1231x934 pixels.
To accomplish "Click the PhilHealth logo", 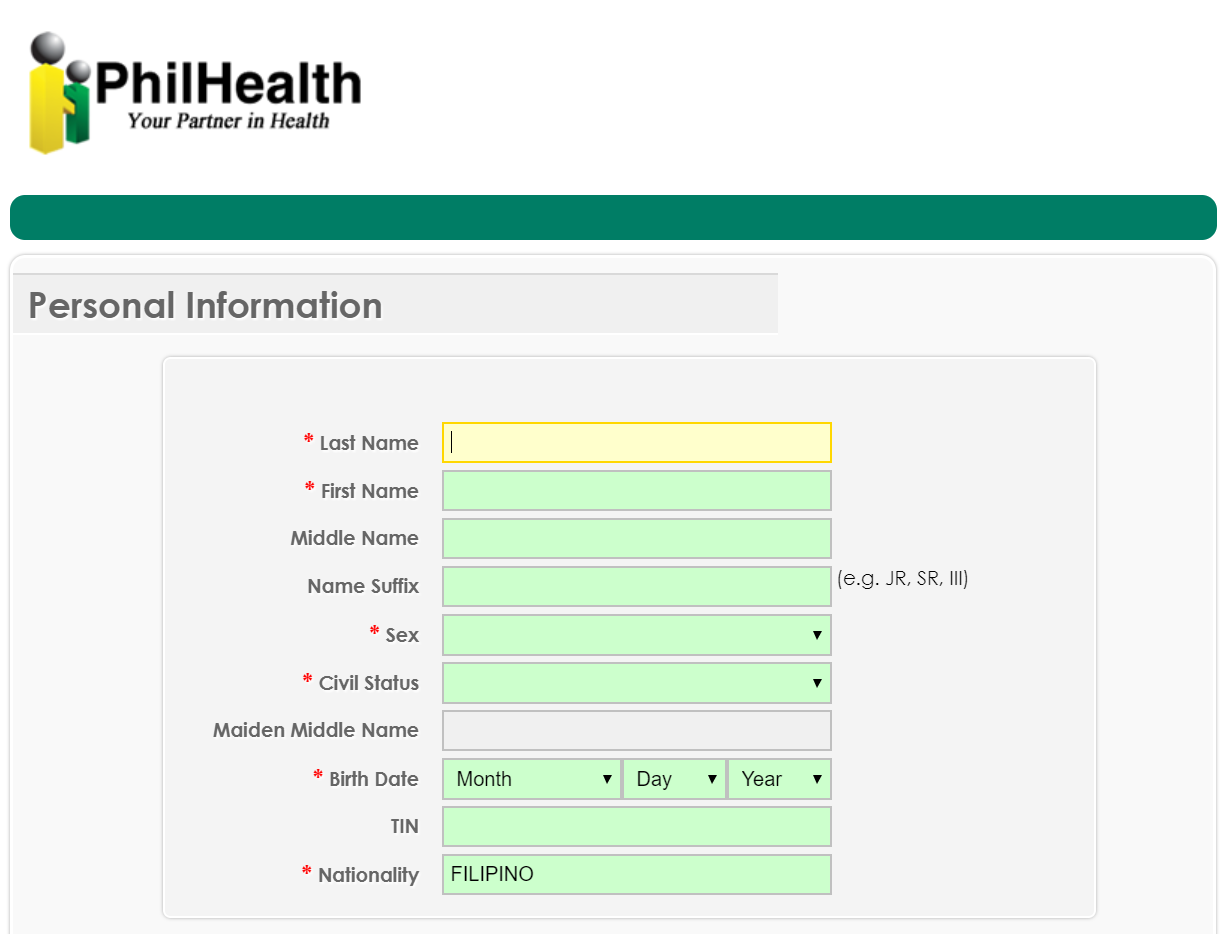I will tap(195, 93).
